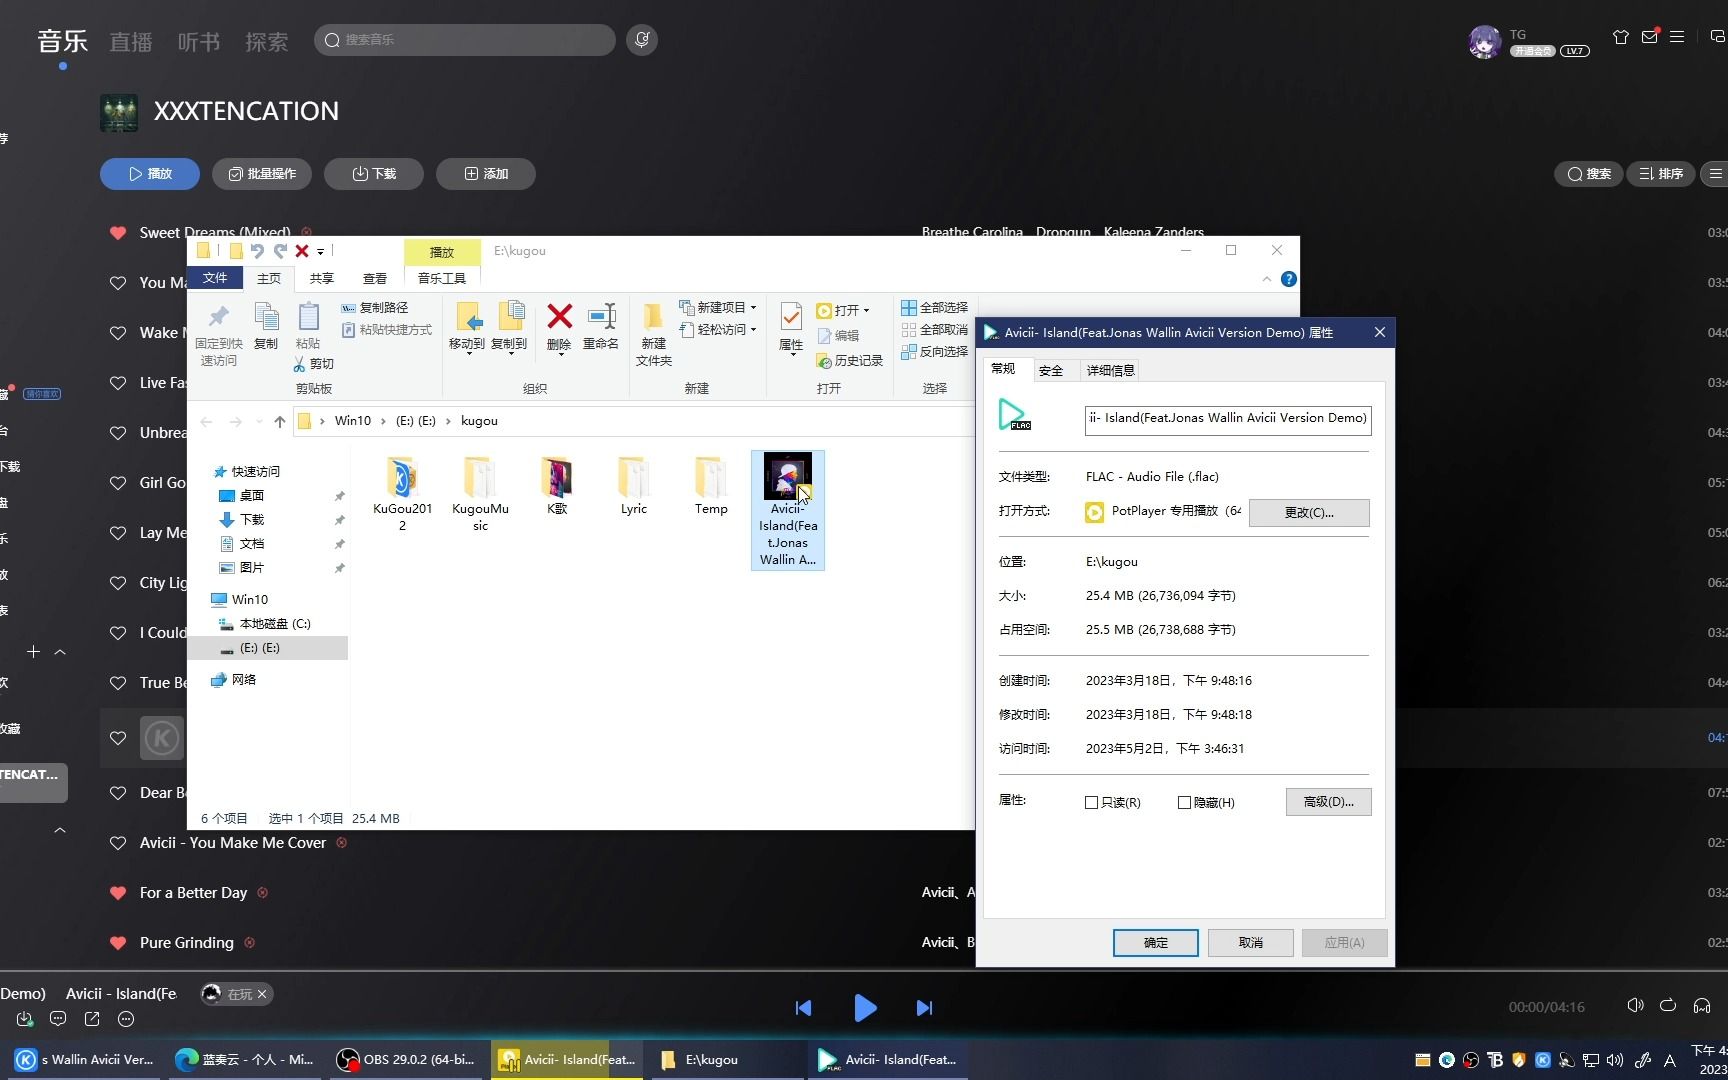Open Quick Access toolbar customize dropdown
This screenshot has height=1080, width=1728.
(321, 252)
